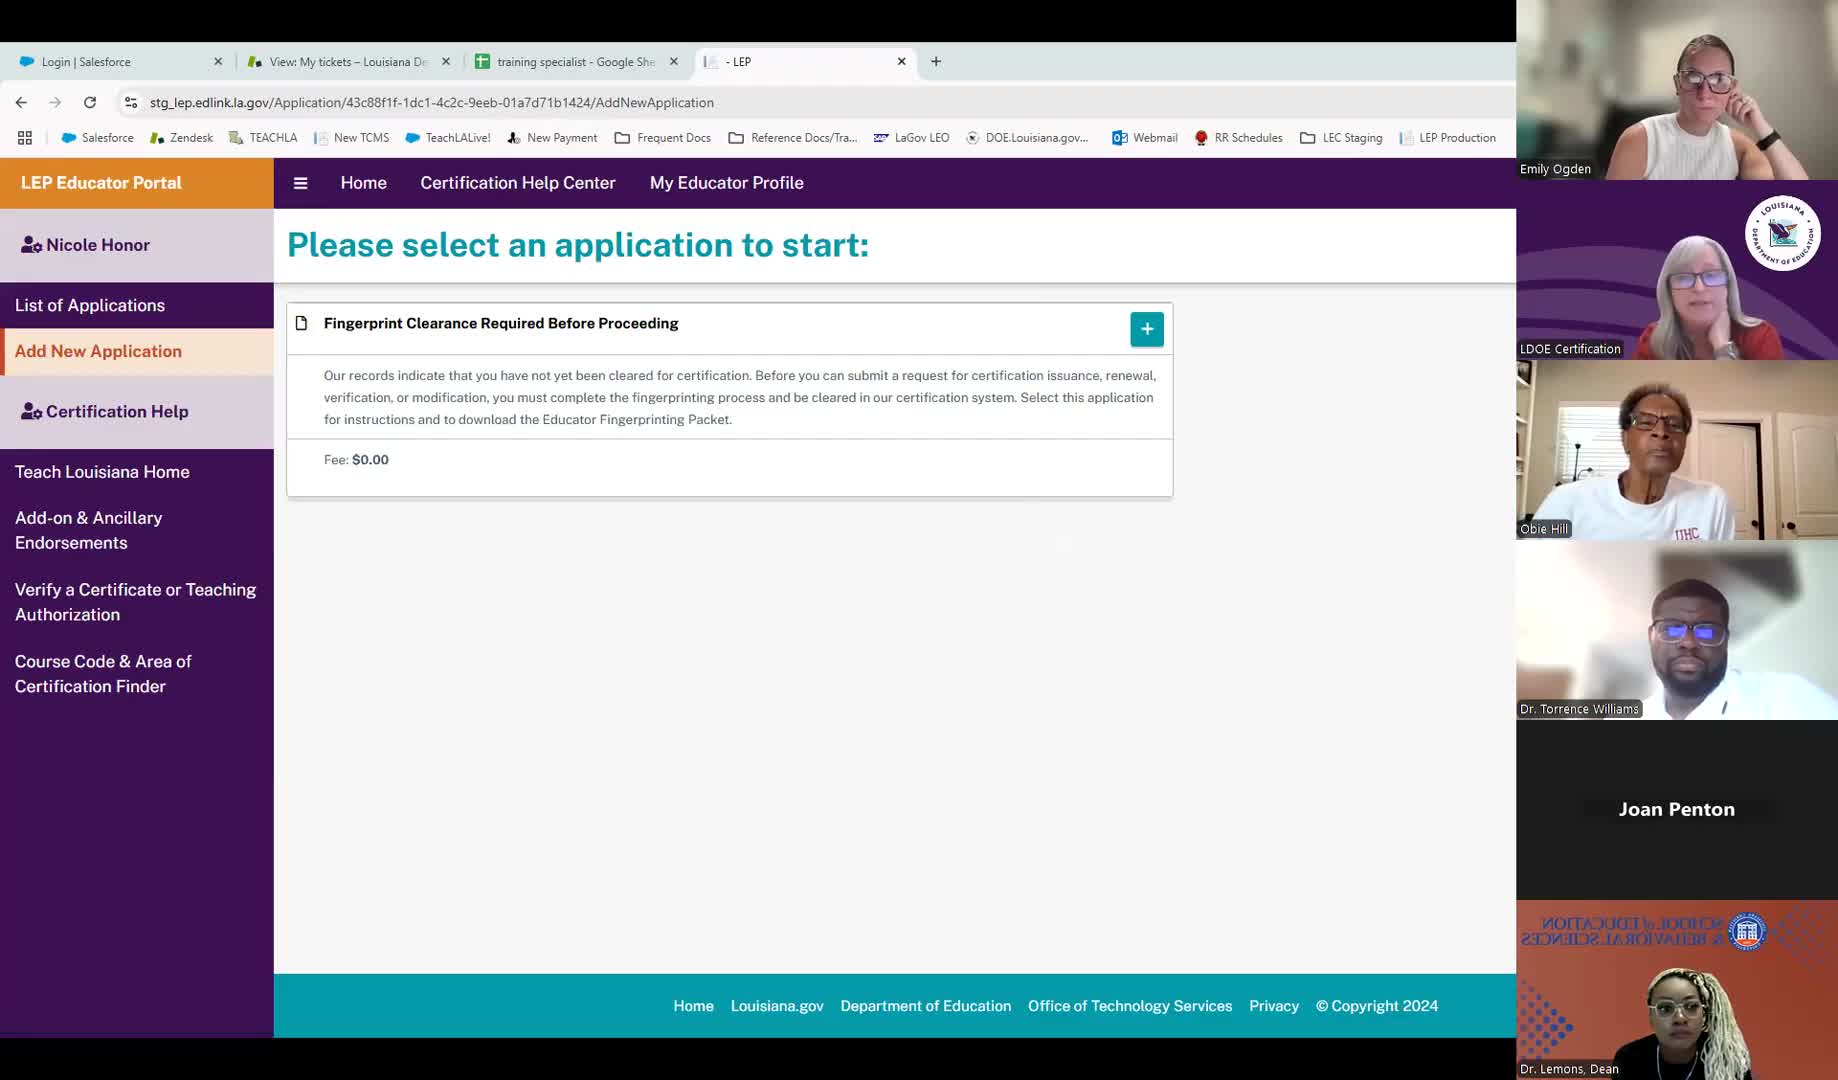
Task: Close the Login | Salesforce tab
Action: pos(218,61)
